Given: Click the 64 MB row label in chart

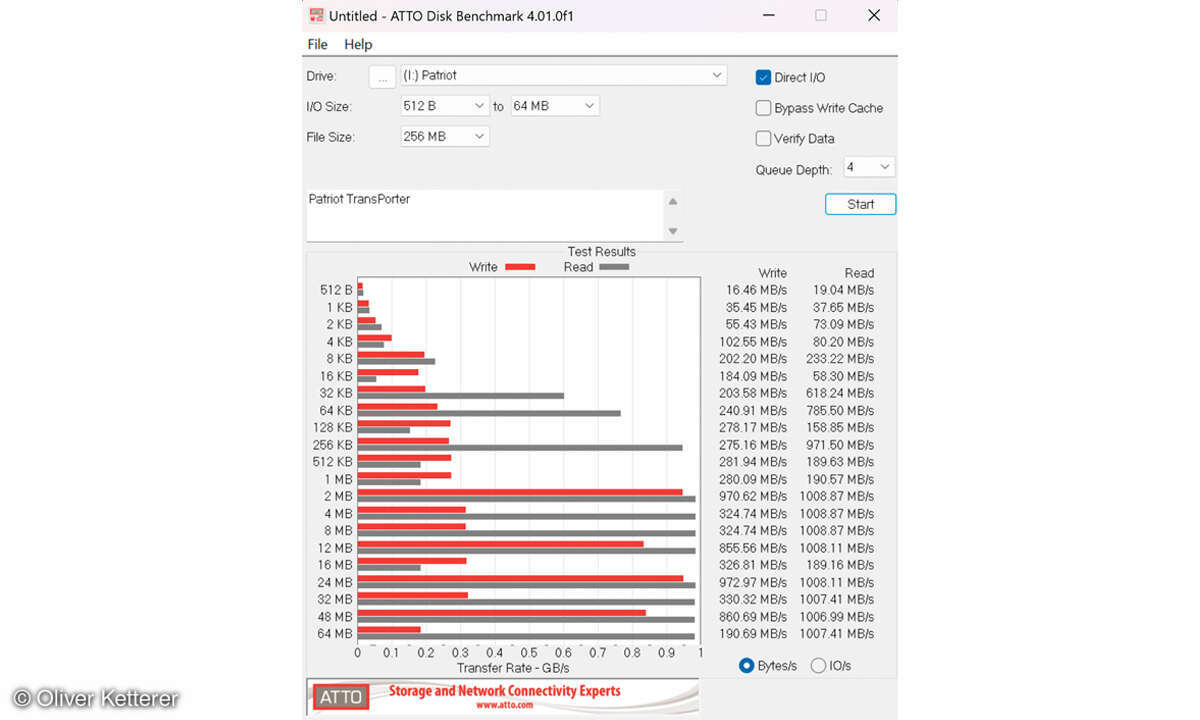Looking at the screenshot, I should (x=335, y=634).
